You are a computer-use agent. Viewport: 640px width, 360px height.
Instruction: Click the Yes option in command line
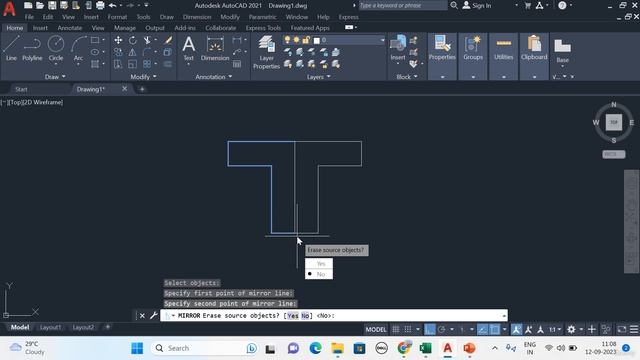click(293, 316)
